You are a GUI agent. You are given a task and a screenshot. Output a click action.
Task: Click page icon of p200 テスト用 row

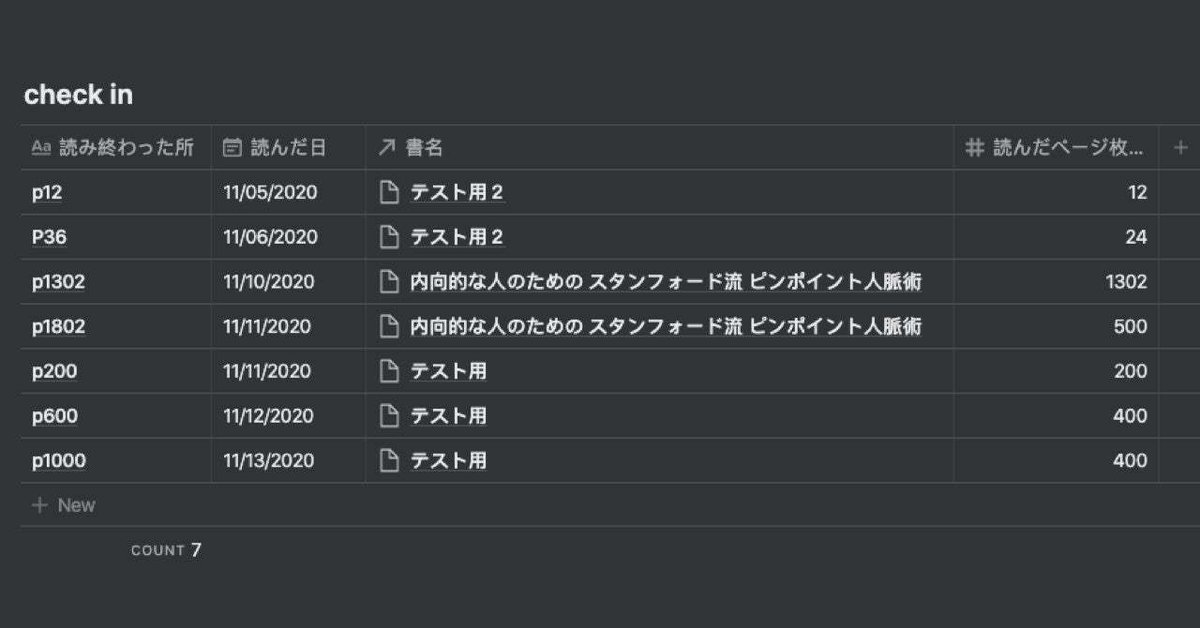click(389, 371)
